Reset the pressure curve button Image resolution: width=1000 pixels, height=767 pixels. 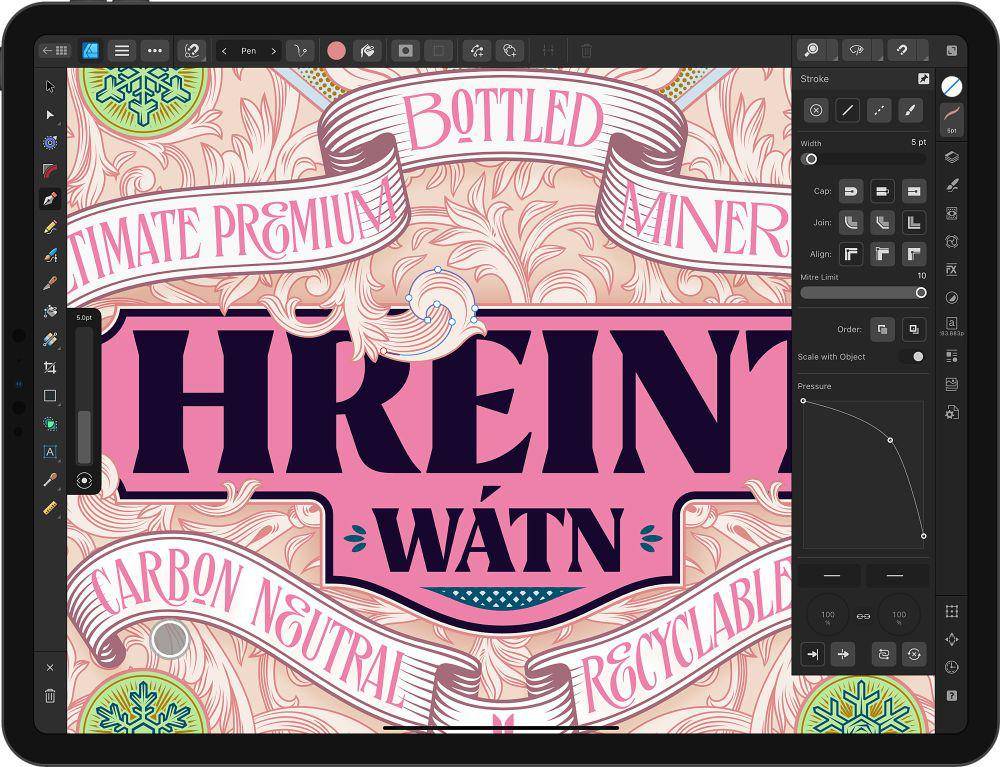(914, 654)
